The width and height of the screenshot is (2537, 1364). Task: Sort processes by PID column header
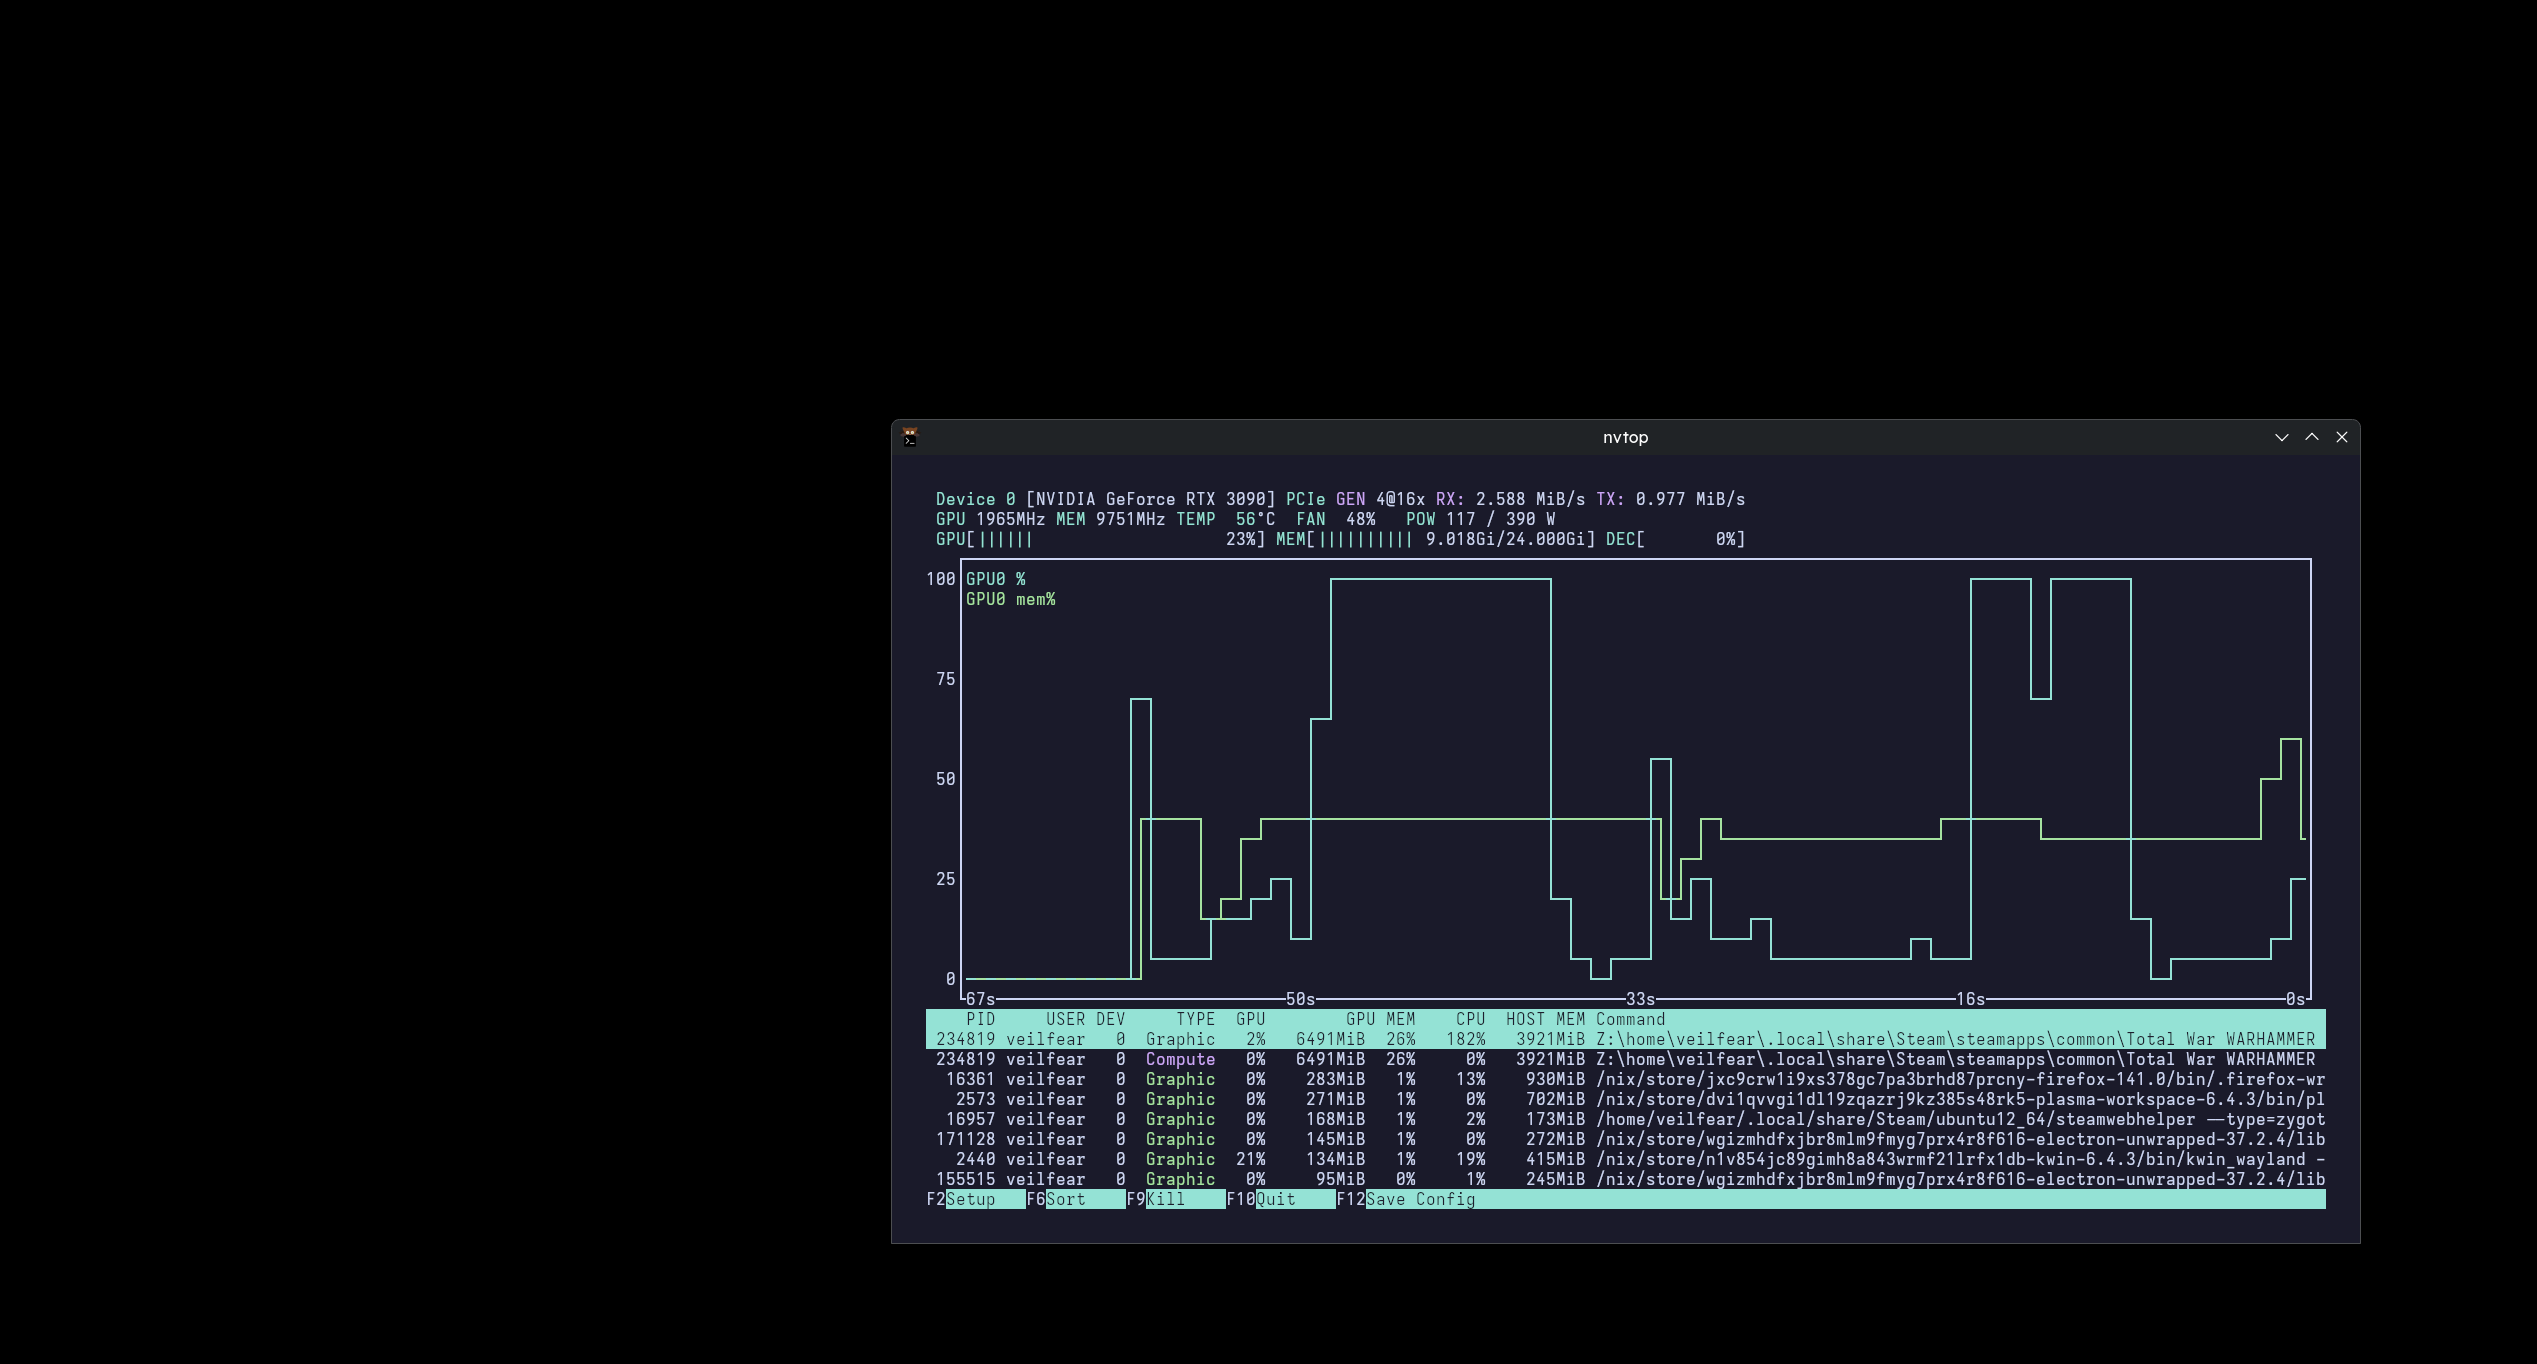tap(980, 1019)
